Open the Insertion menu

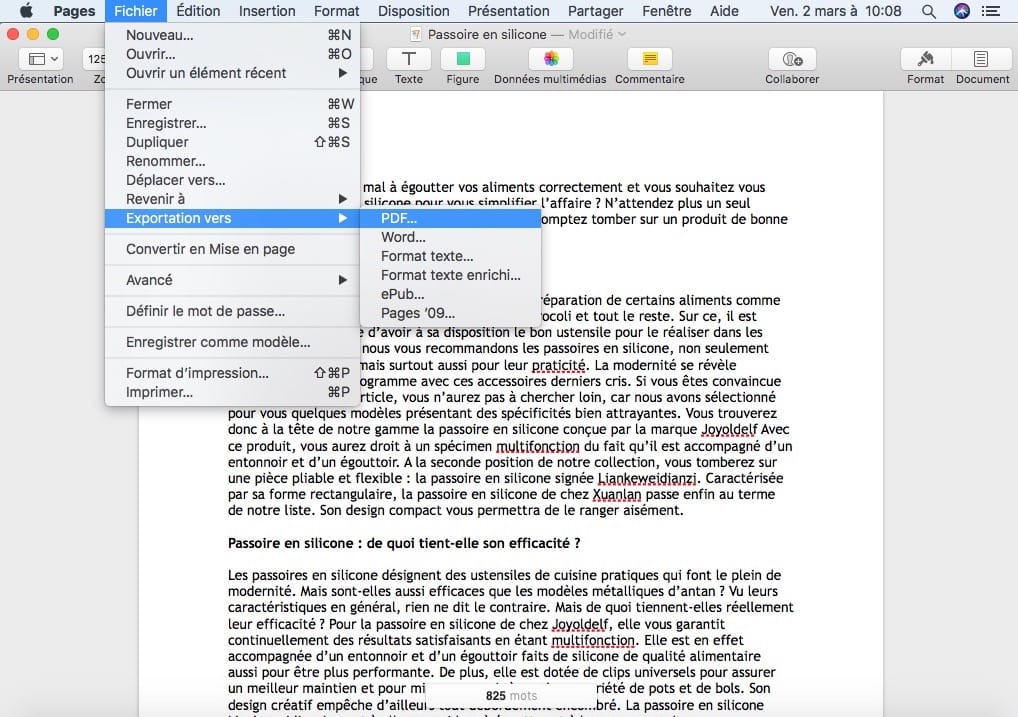point(267,11)
